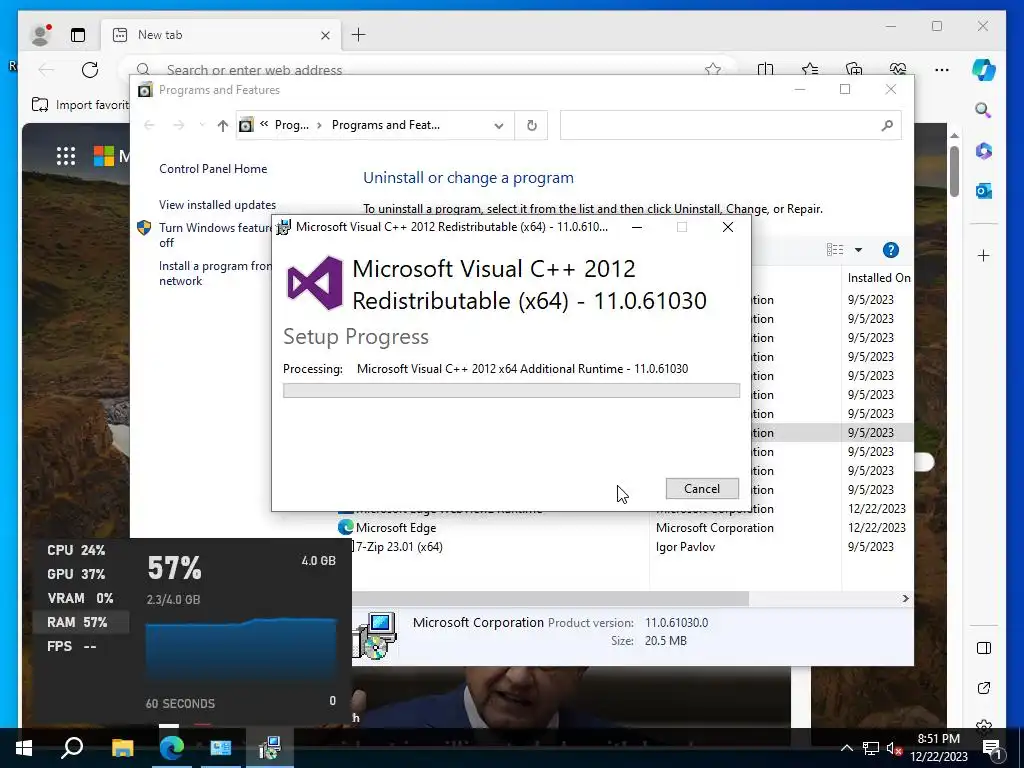Select the 7-Zip 23.01 (x64) row
Image resolution: width=1024 pixels, height=768 pixels.
click(x=625, y=547)
